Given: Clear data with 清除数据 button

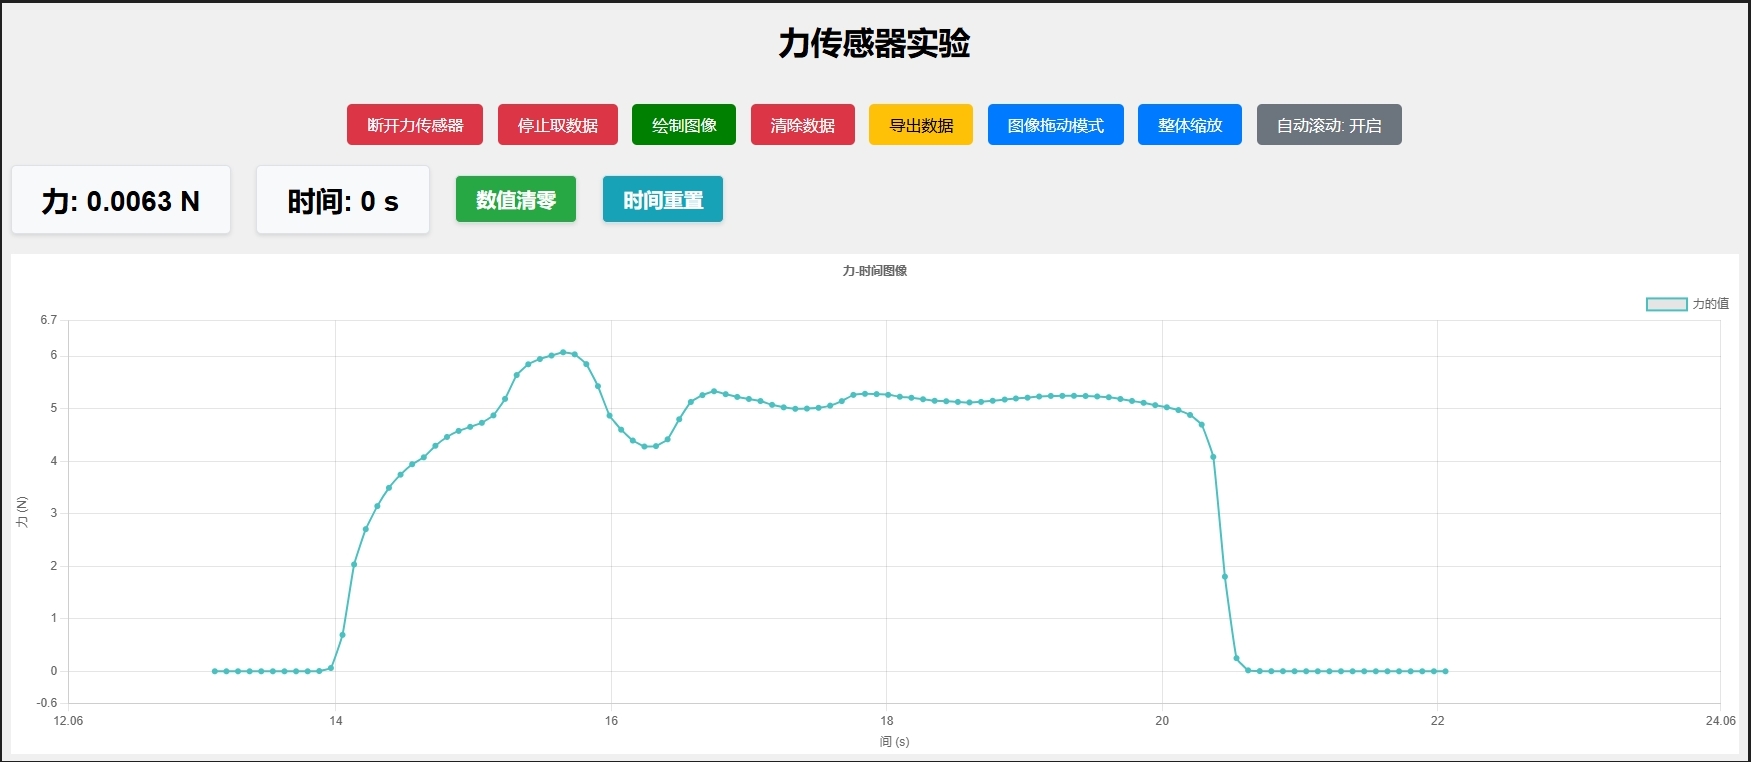Looking at the screenshot, I should click(802, 125).
